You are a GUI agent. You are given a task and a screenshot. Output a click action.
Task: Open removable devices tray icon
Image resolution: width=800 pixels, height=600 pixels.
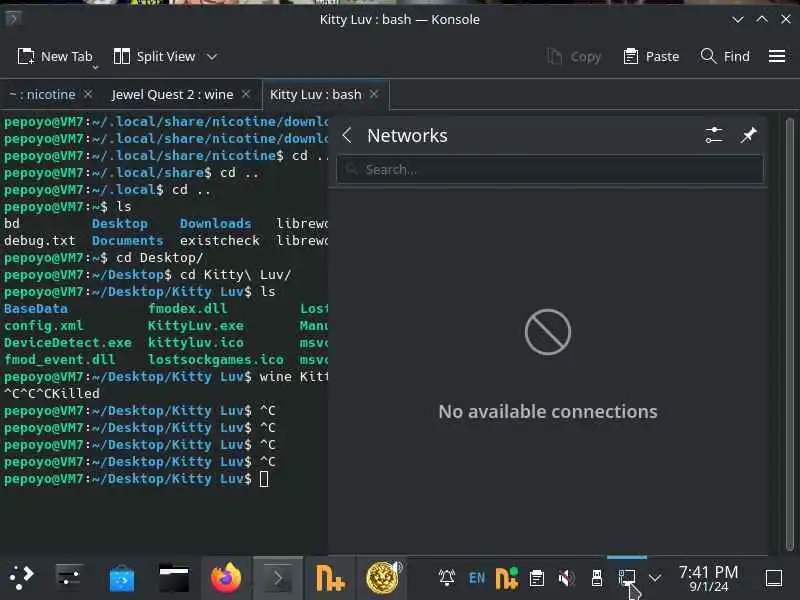pos(596,578)
